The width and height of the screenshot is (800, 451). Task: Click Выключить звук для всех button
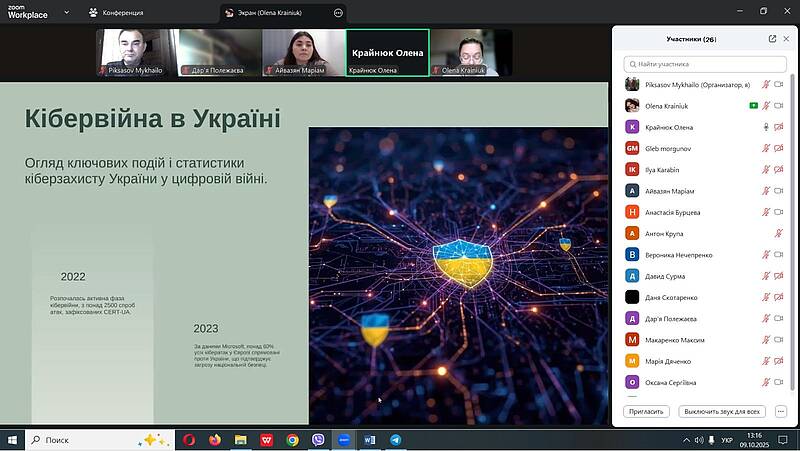[x=721, y=411]
